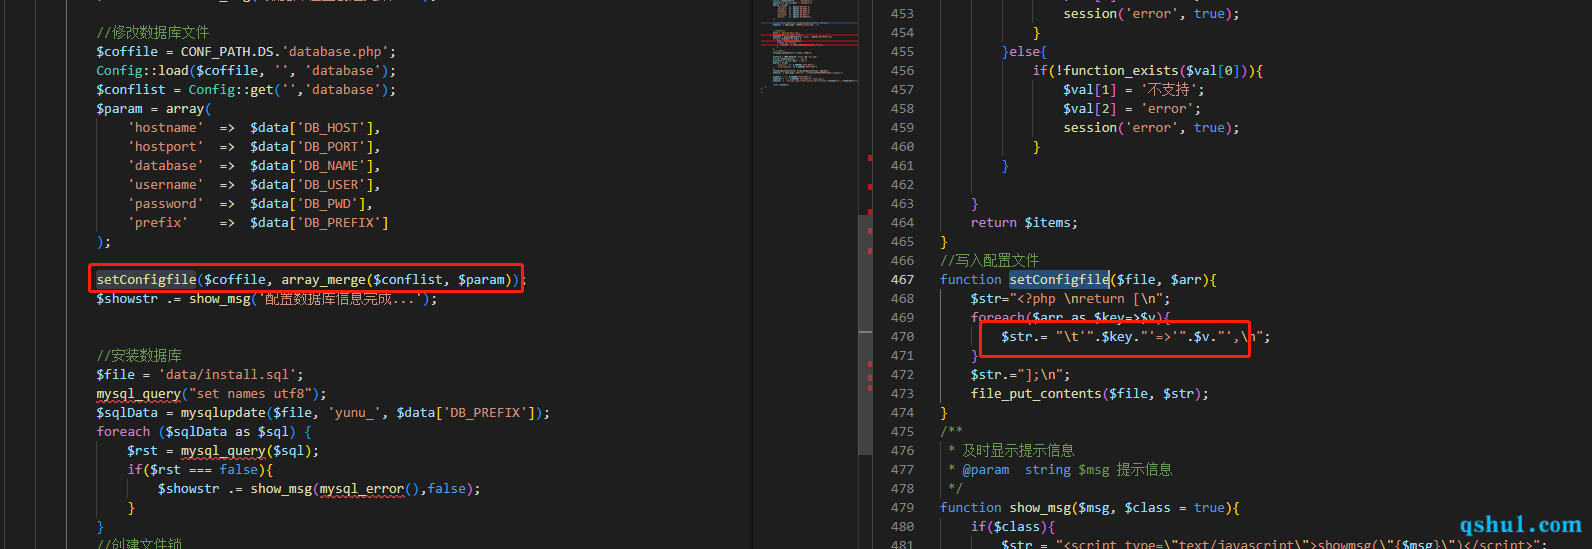Click the $str.="];\n"; line
The width and height of the screenshot is (1592, 549).
tap(1020, 375)
